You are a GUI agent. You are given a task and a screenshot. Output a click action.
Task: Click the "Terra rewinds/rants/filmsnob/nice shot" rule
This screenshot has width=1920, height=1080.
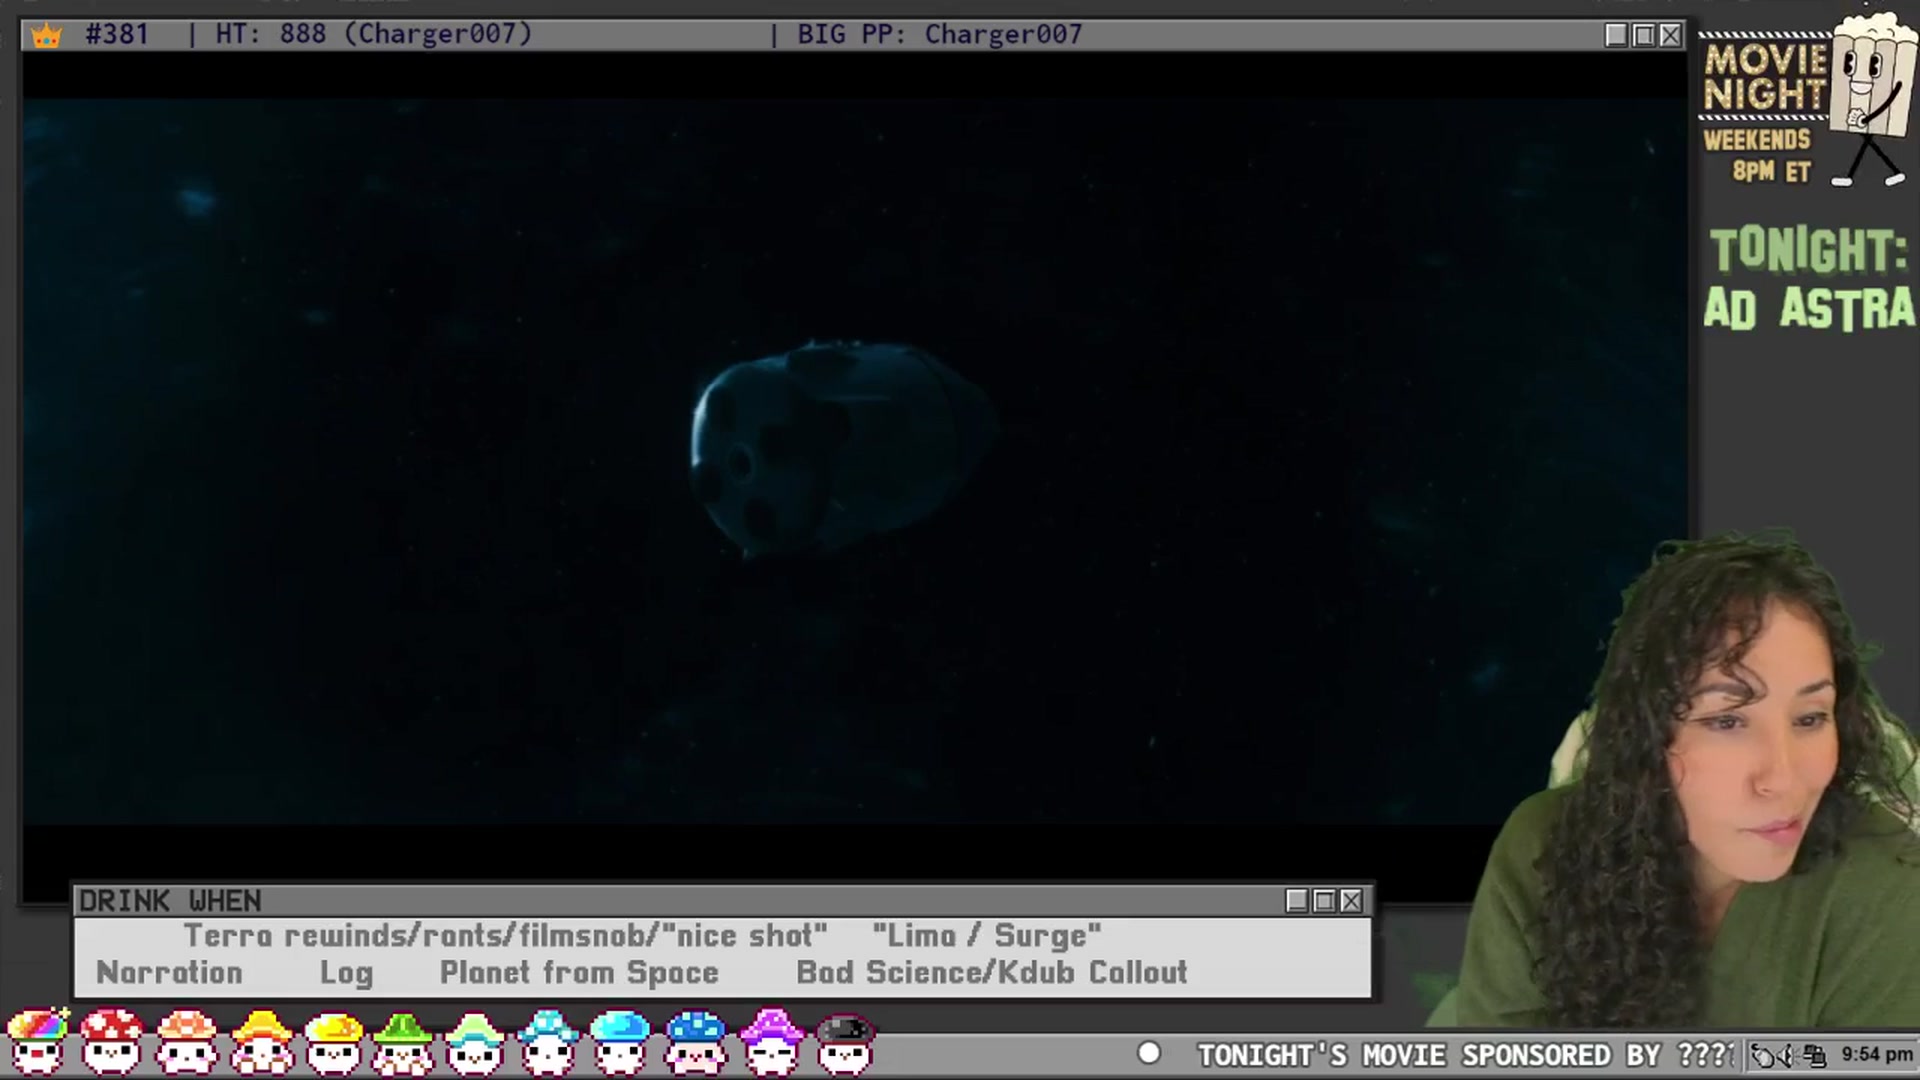[506, 936]
